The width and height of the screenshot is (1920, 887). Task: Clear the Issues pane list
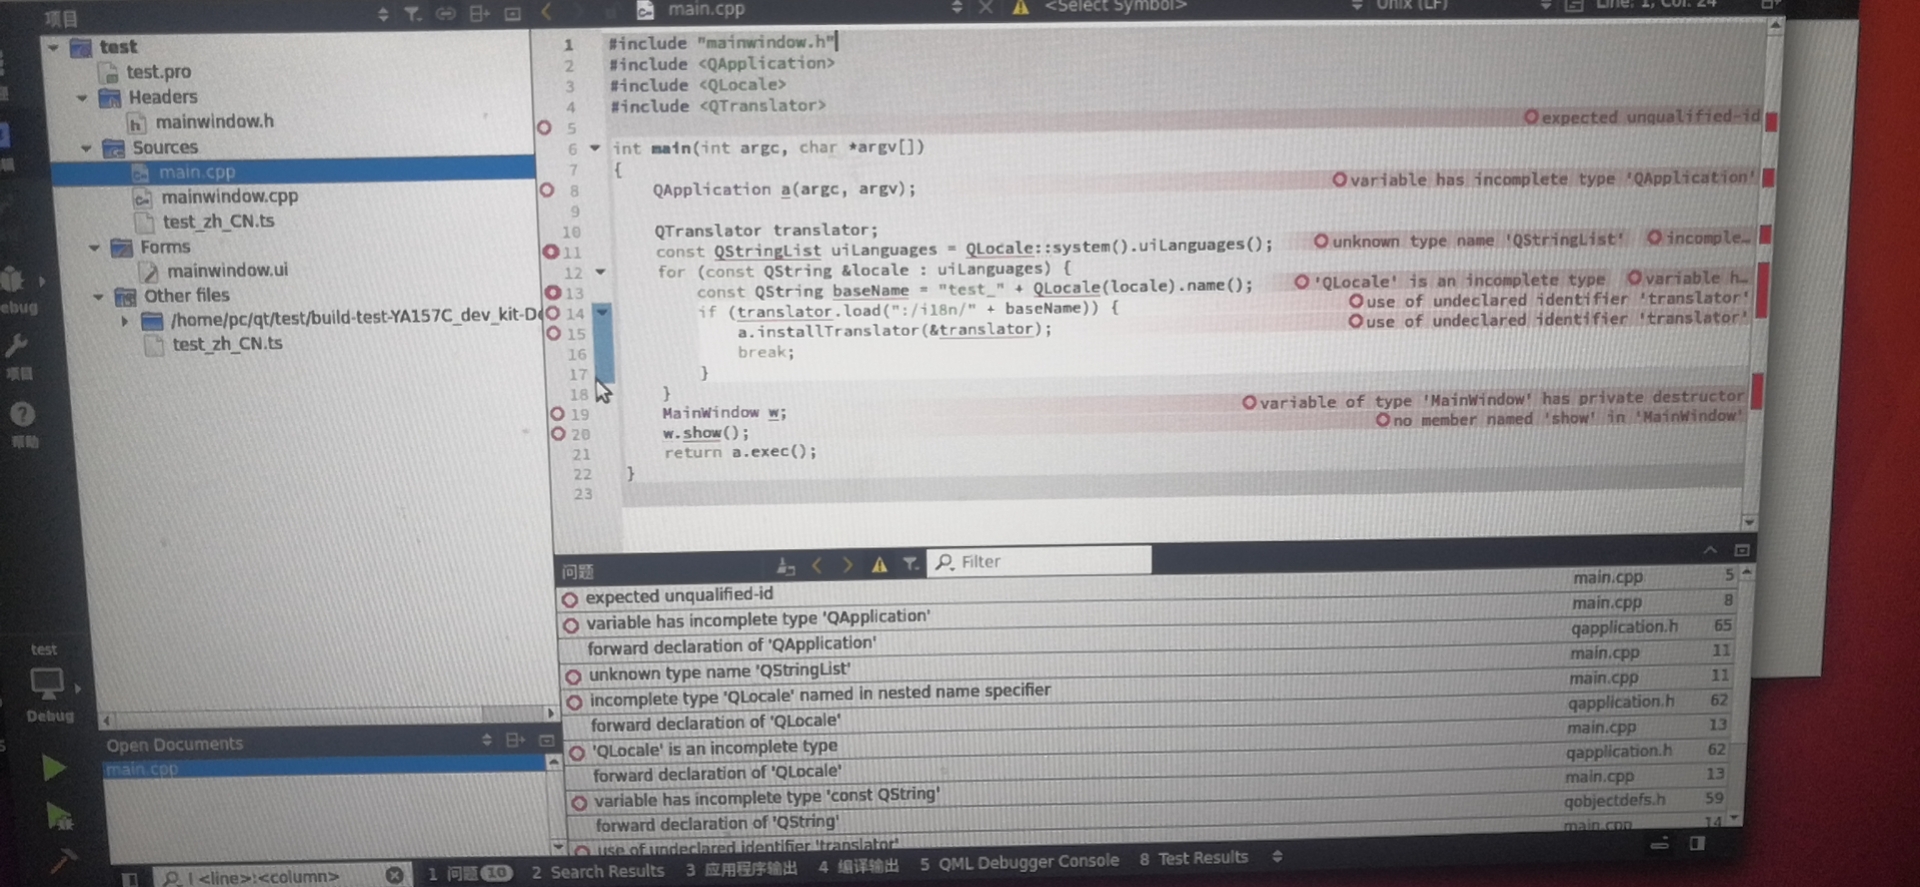coord(786,567)
